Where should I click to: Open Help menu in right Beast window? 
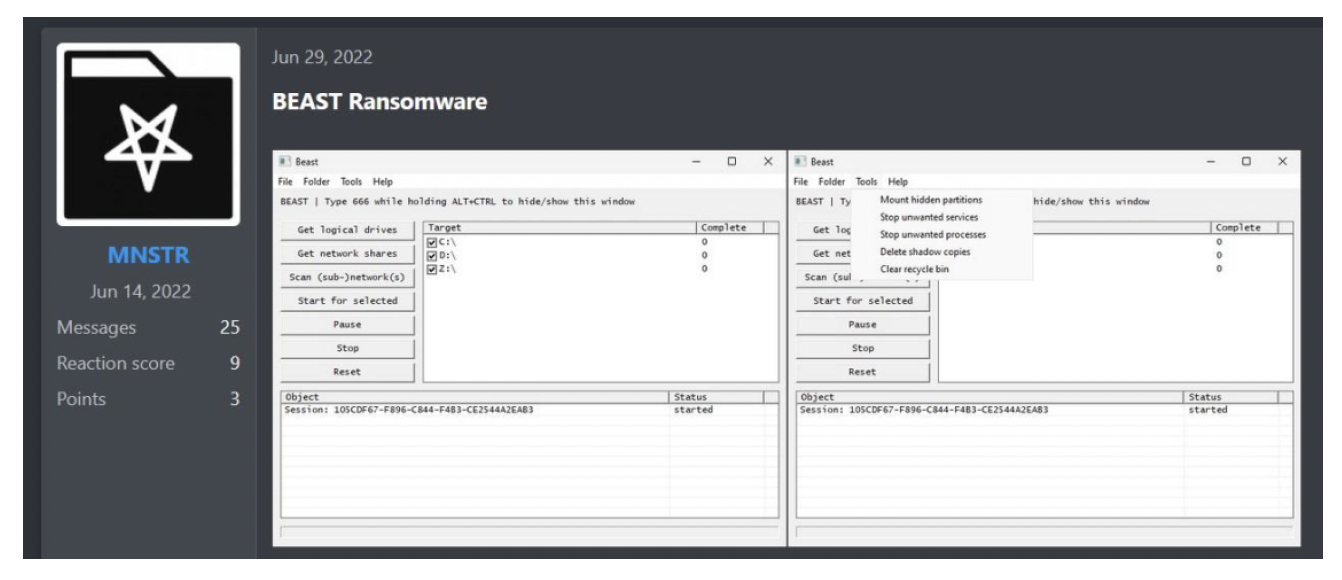click(x=898, y=181)
